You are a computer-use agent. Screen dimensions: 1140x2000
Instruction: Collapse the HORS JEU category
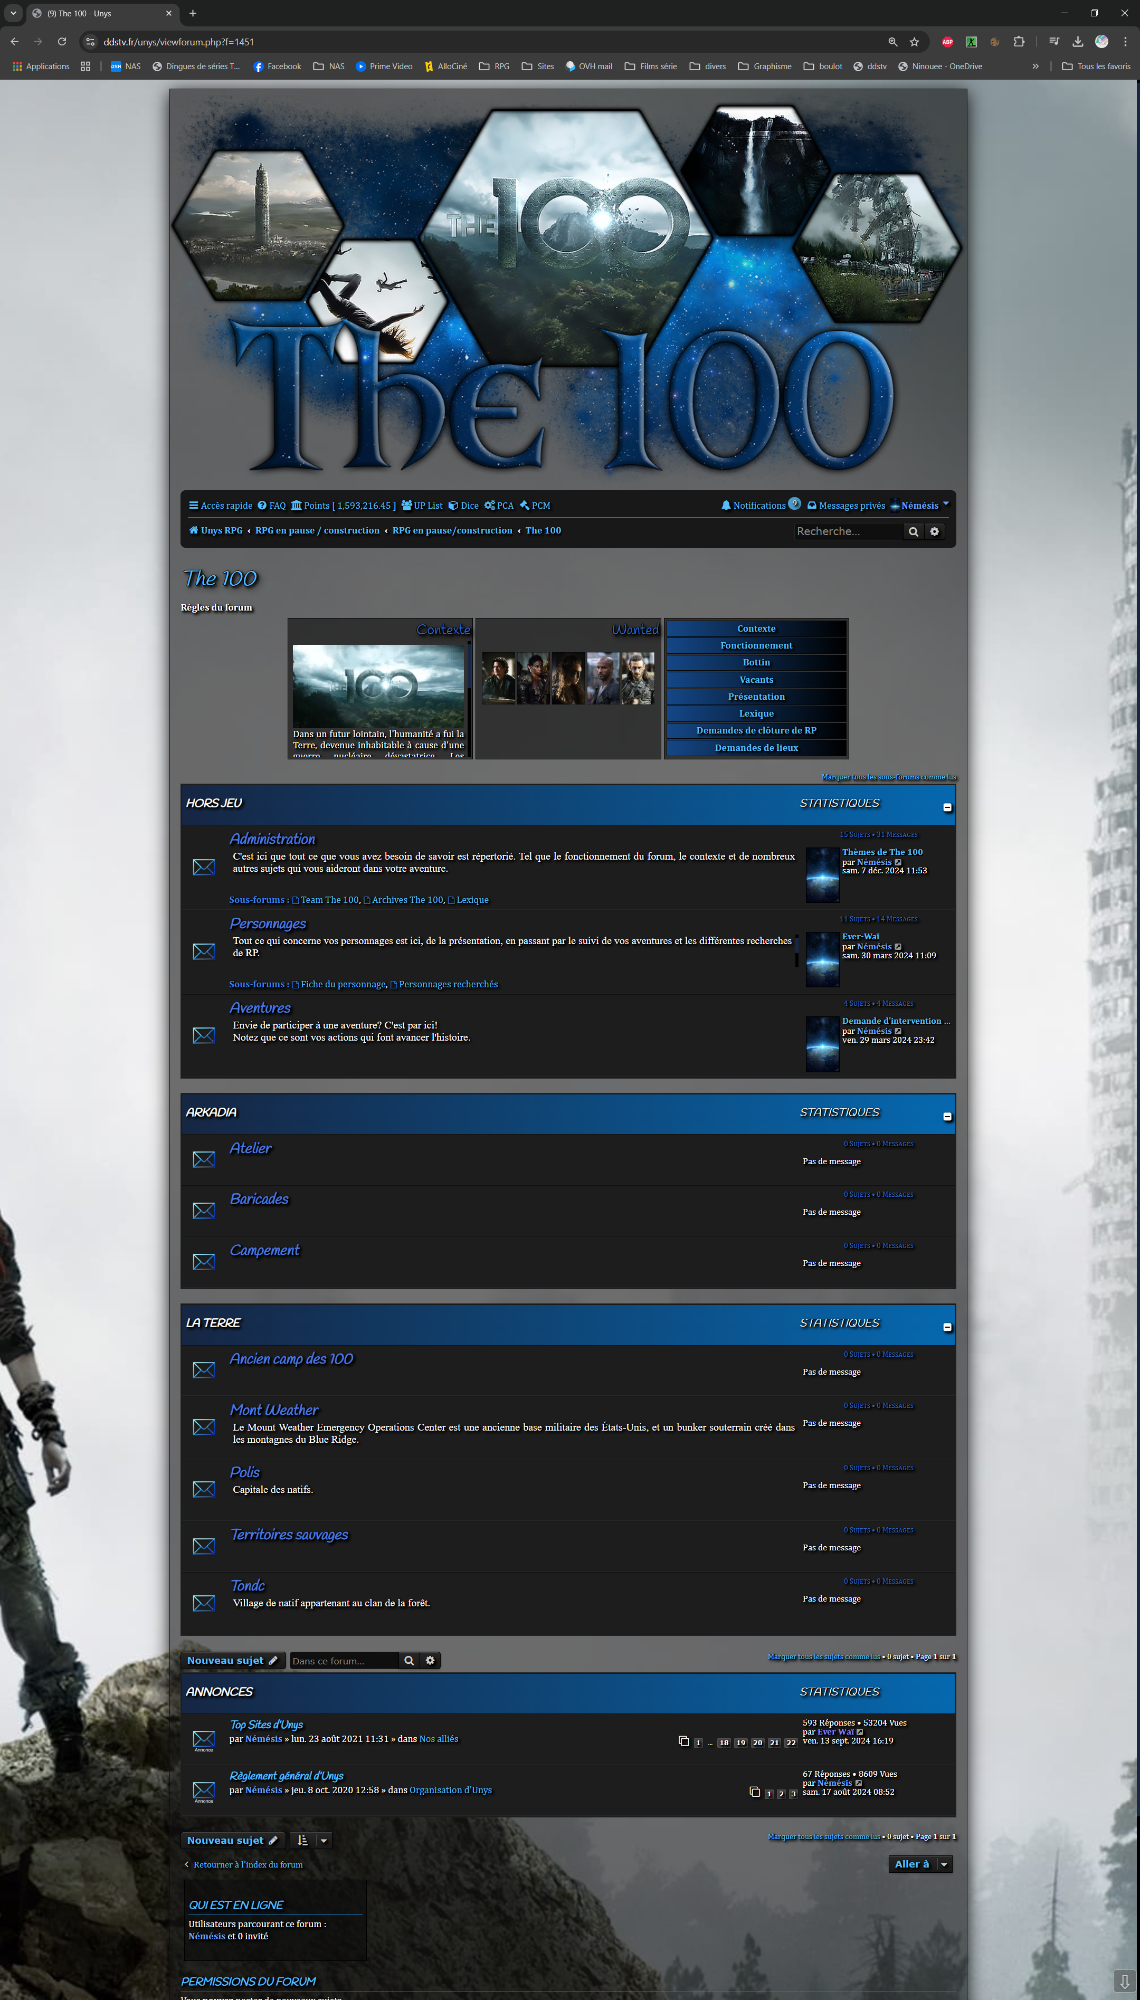(947, 808)
